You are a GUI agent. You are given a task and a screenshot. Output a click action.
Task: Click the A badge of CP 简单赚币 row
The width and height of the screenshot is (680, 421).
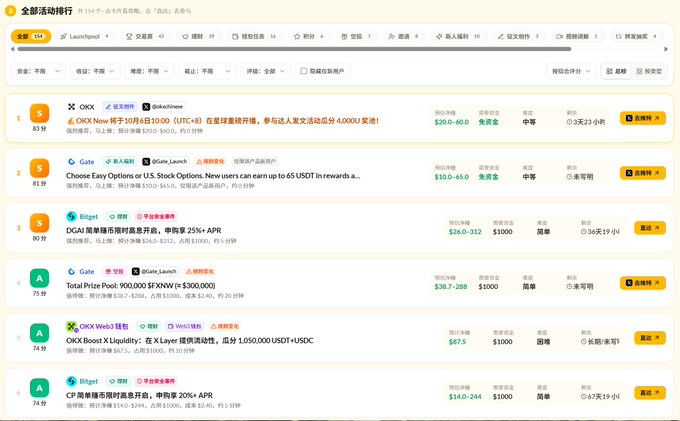coord(39,388)
